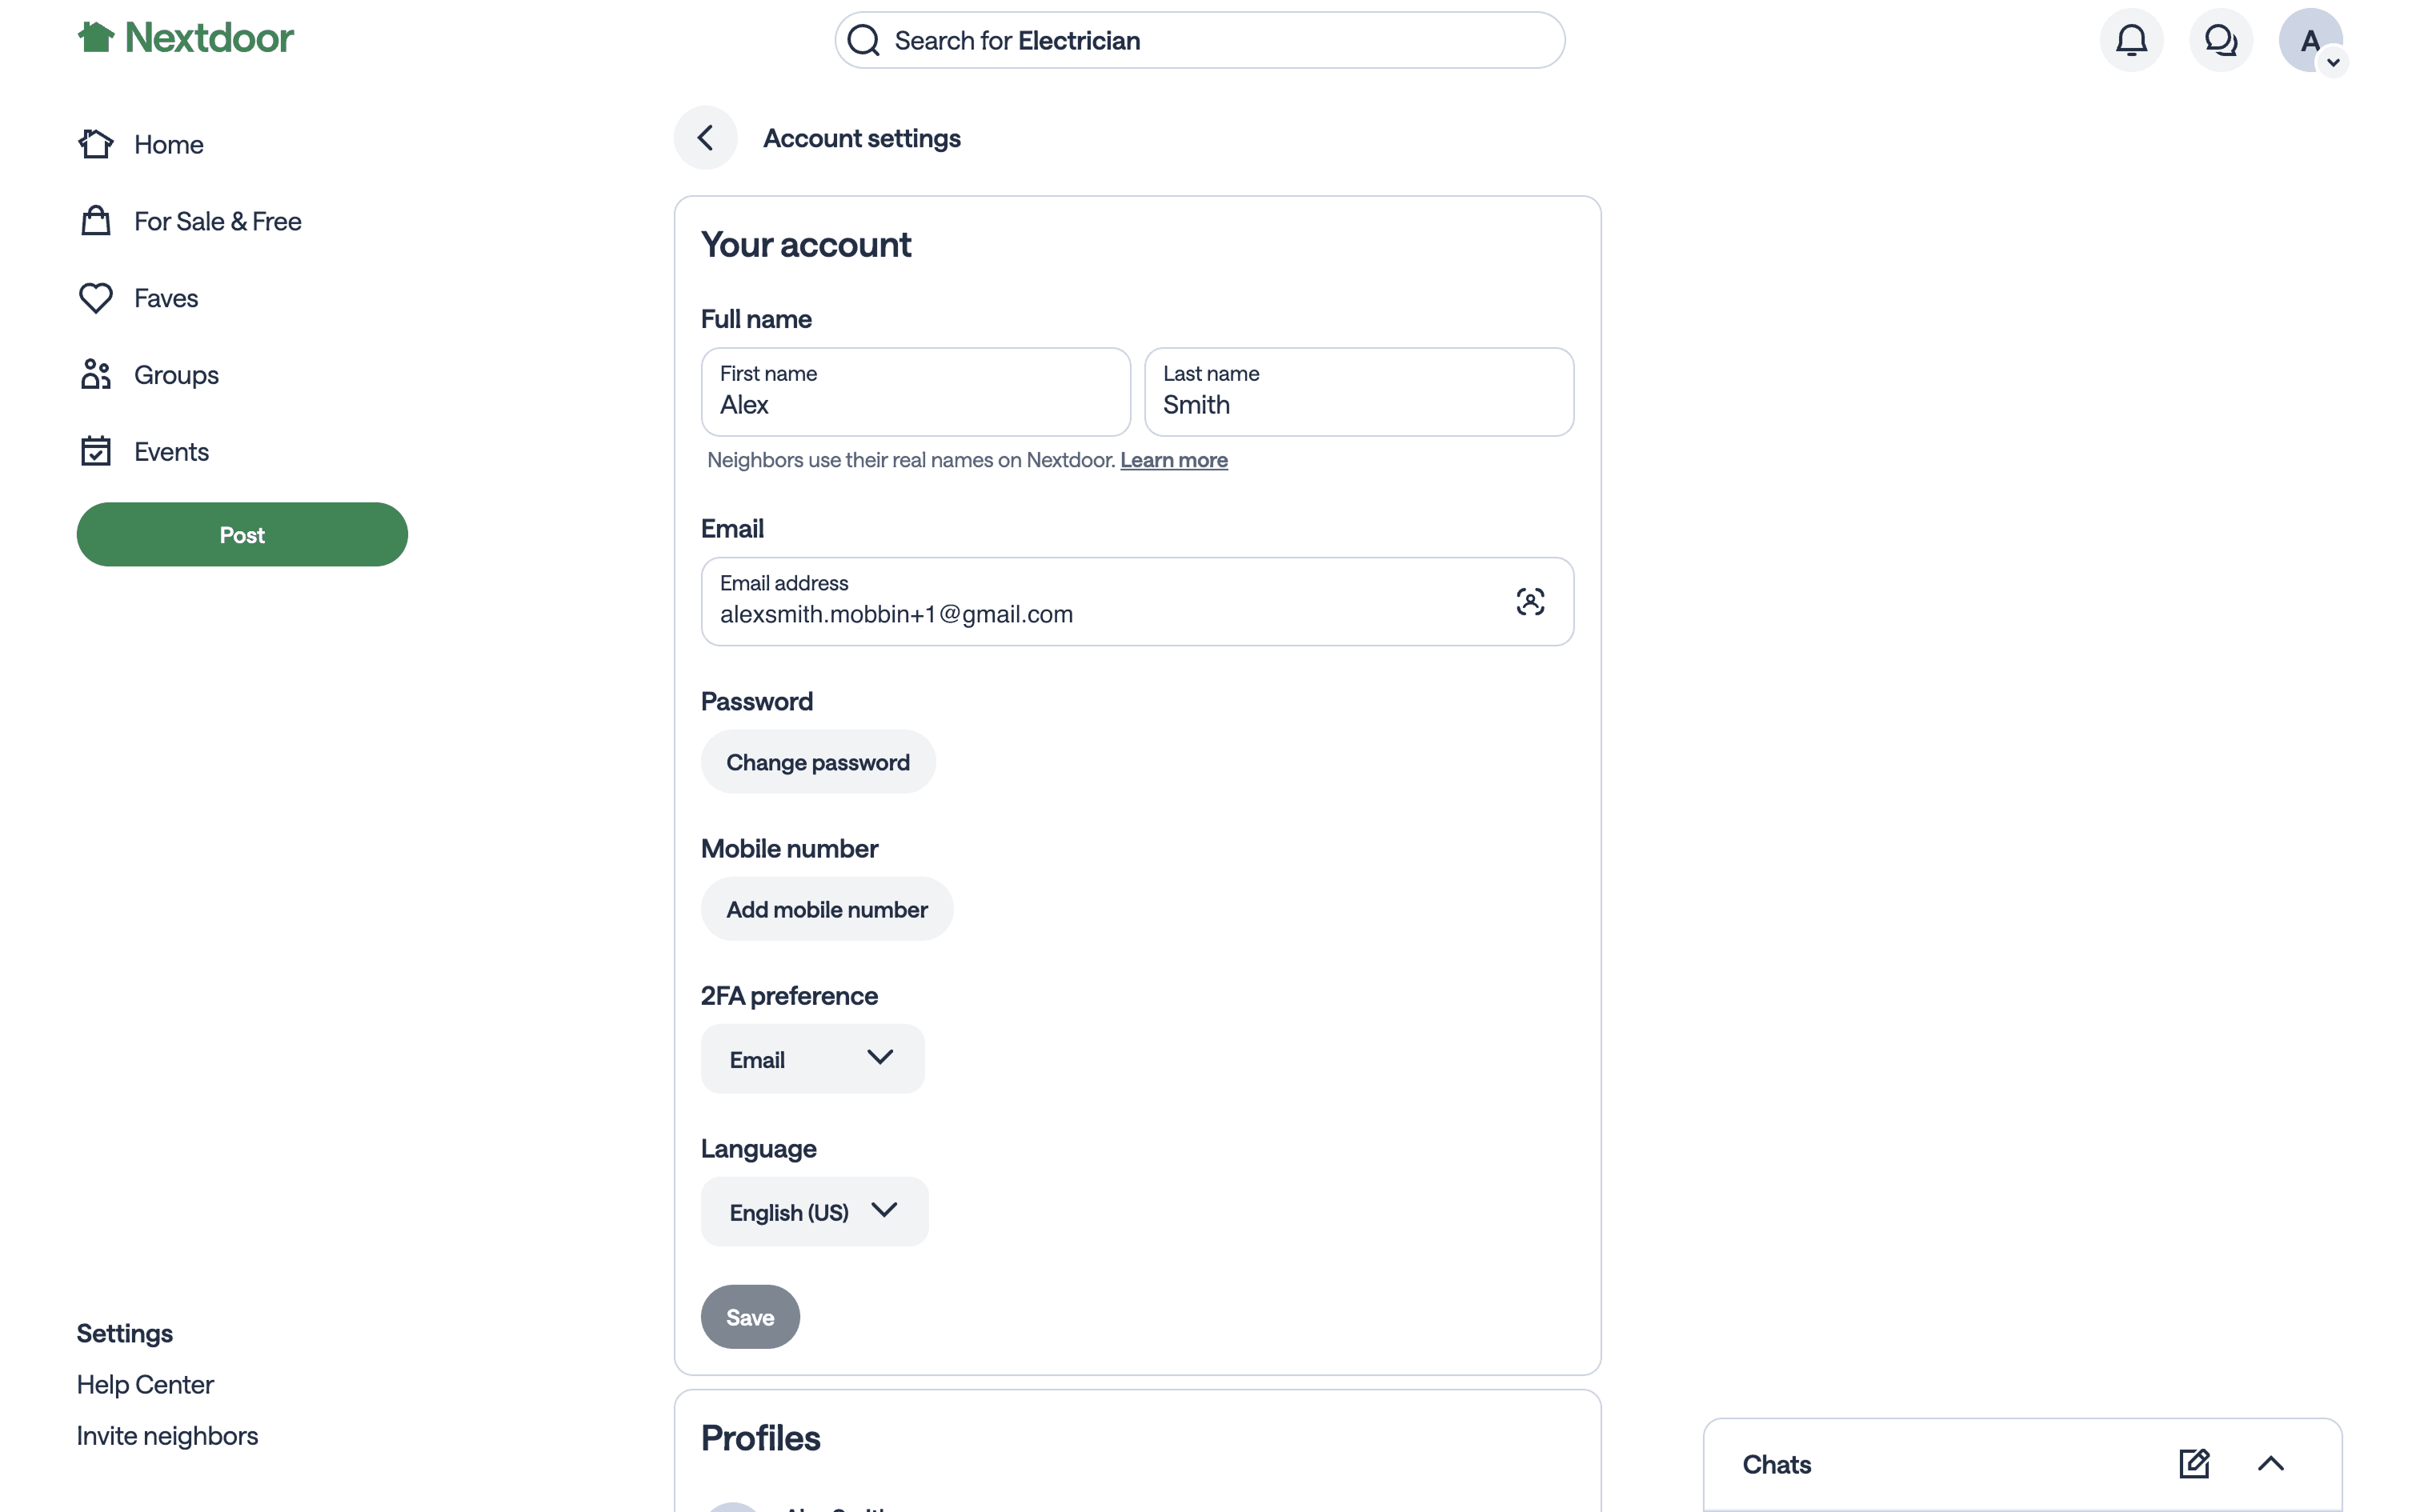
Task: Open the notifications bell
Action: [x=2131, y=40]
